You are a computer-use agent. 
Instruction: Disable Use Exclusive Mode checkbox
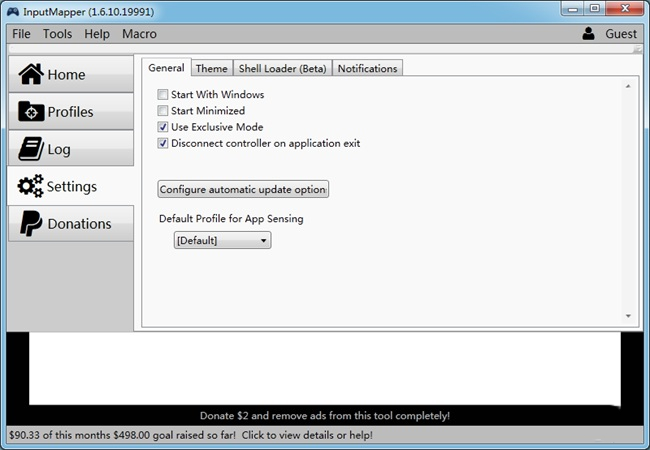pyautogui.click(x=162, y=127)
